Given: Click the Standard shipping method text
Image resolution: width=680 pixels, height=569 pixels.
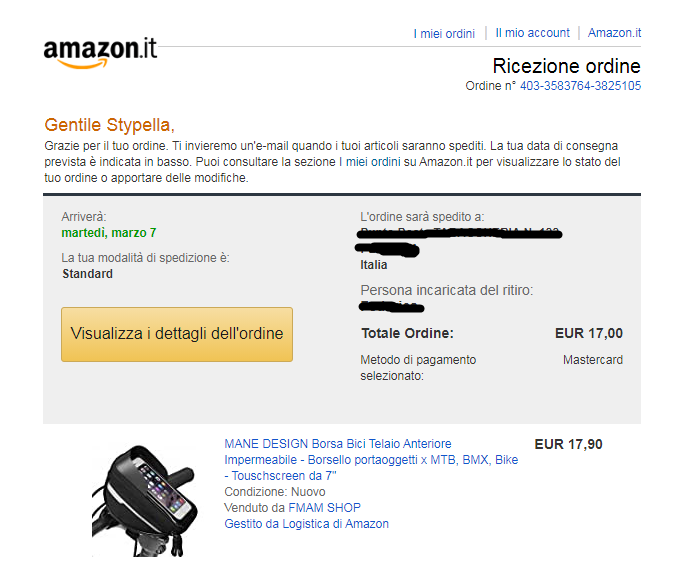Looking at the screenshot, I should pyautogui.click(x=88, y=274).
